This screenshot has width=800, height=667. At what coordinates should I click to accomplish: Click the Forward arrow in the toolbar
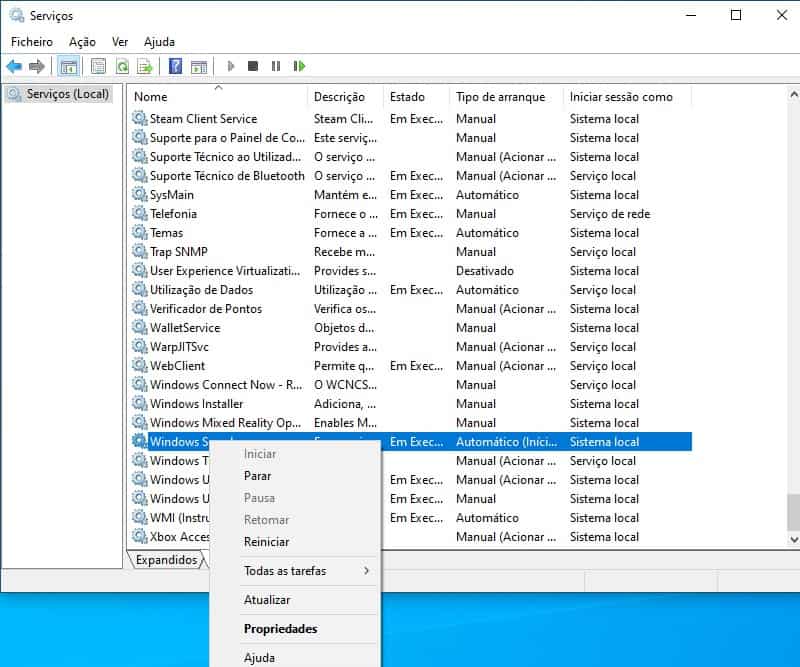[x=37, y=67]
